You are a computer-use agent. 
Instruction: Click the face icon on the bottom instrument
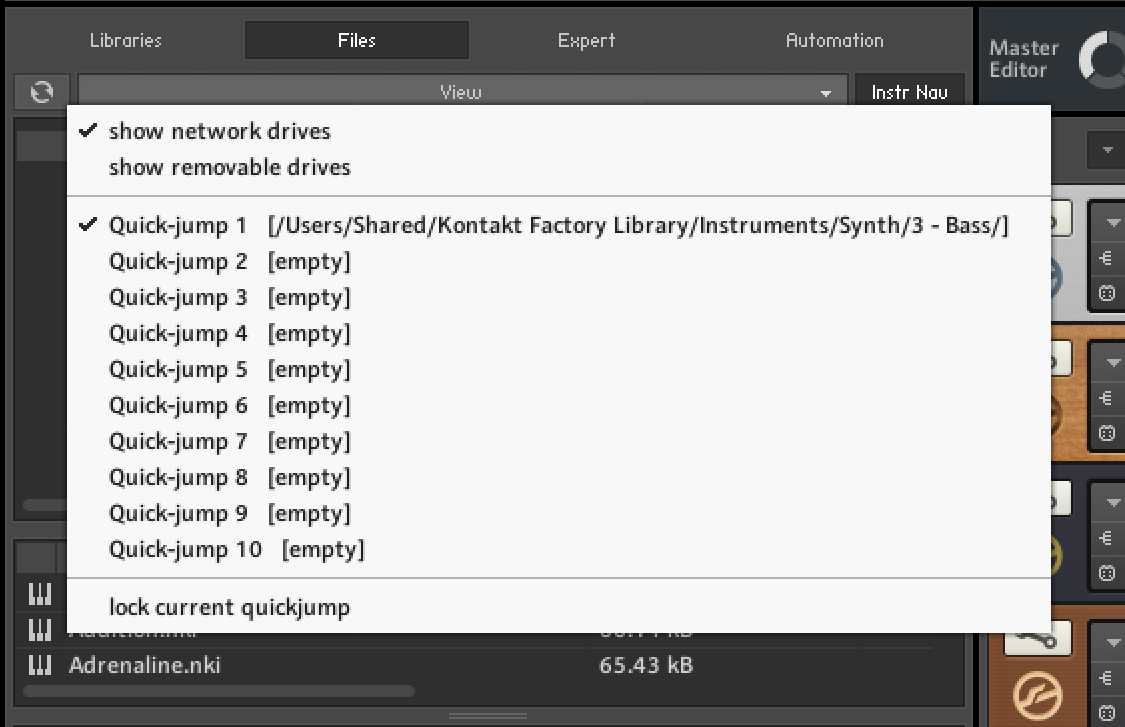tap(1106, 713)
